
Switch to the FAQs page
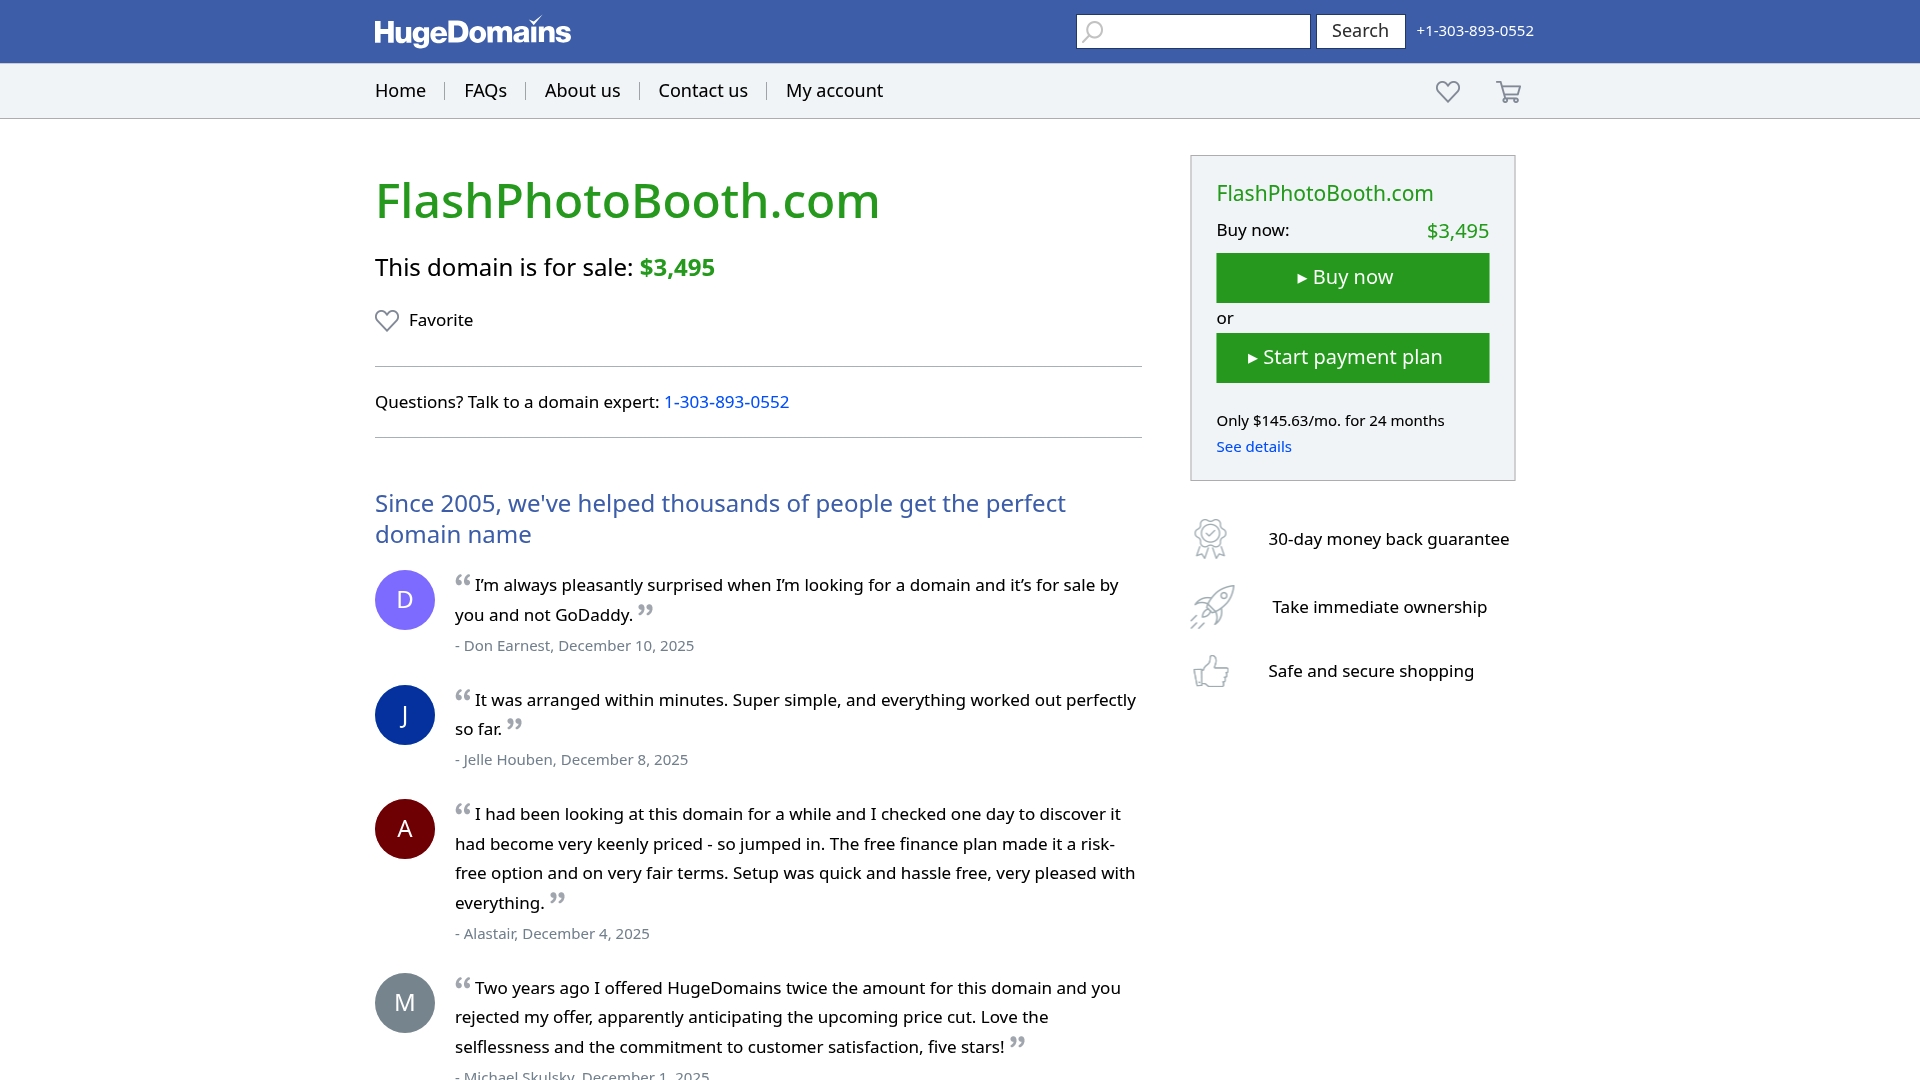point(485,90)
